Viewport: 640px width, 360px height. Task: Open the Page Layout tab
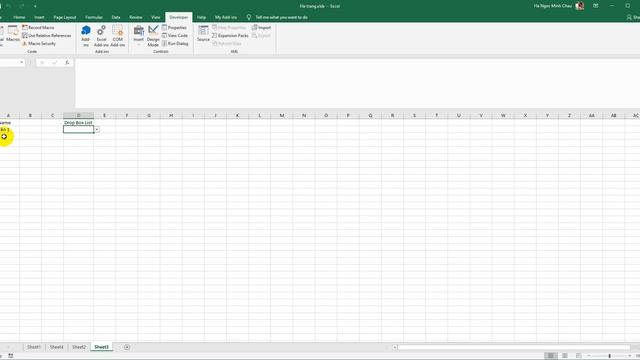(x=65, y=17)
